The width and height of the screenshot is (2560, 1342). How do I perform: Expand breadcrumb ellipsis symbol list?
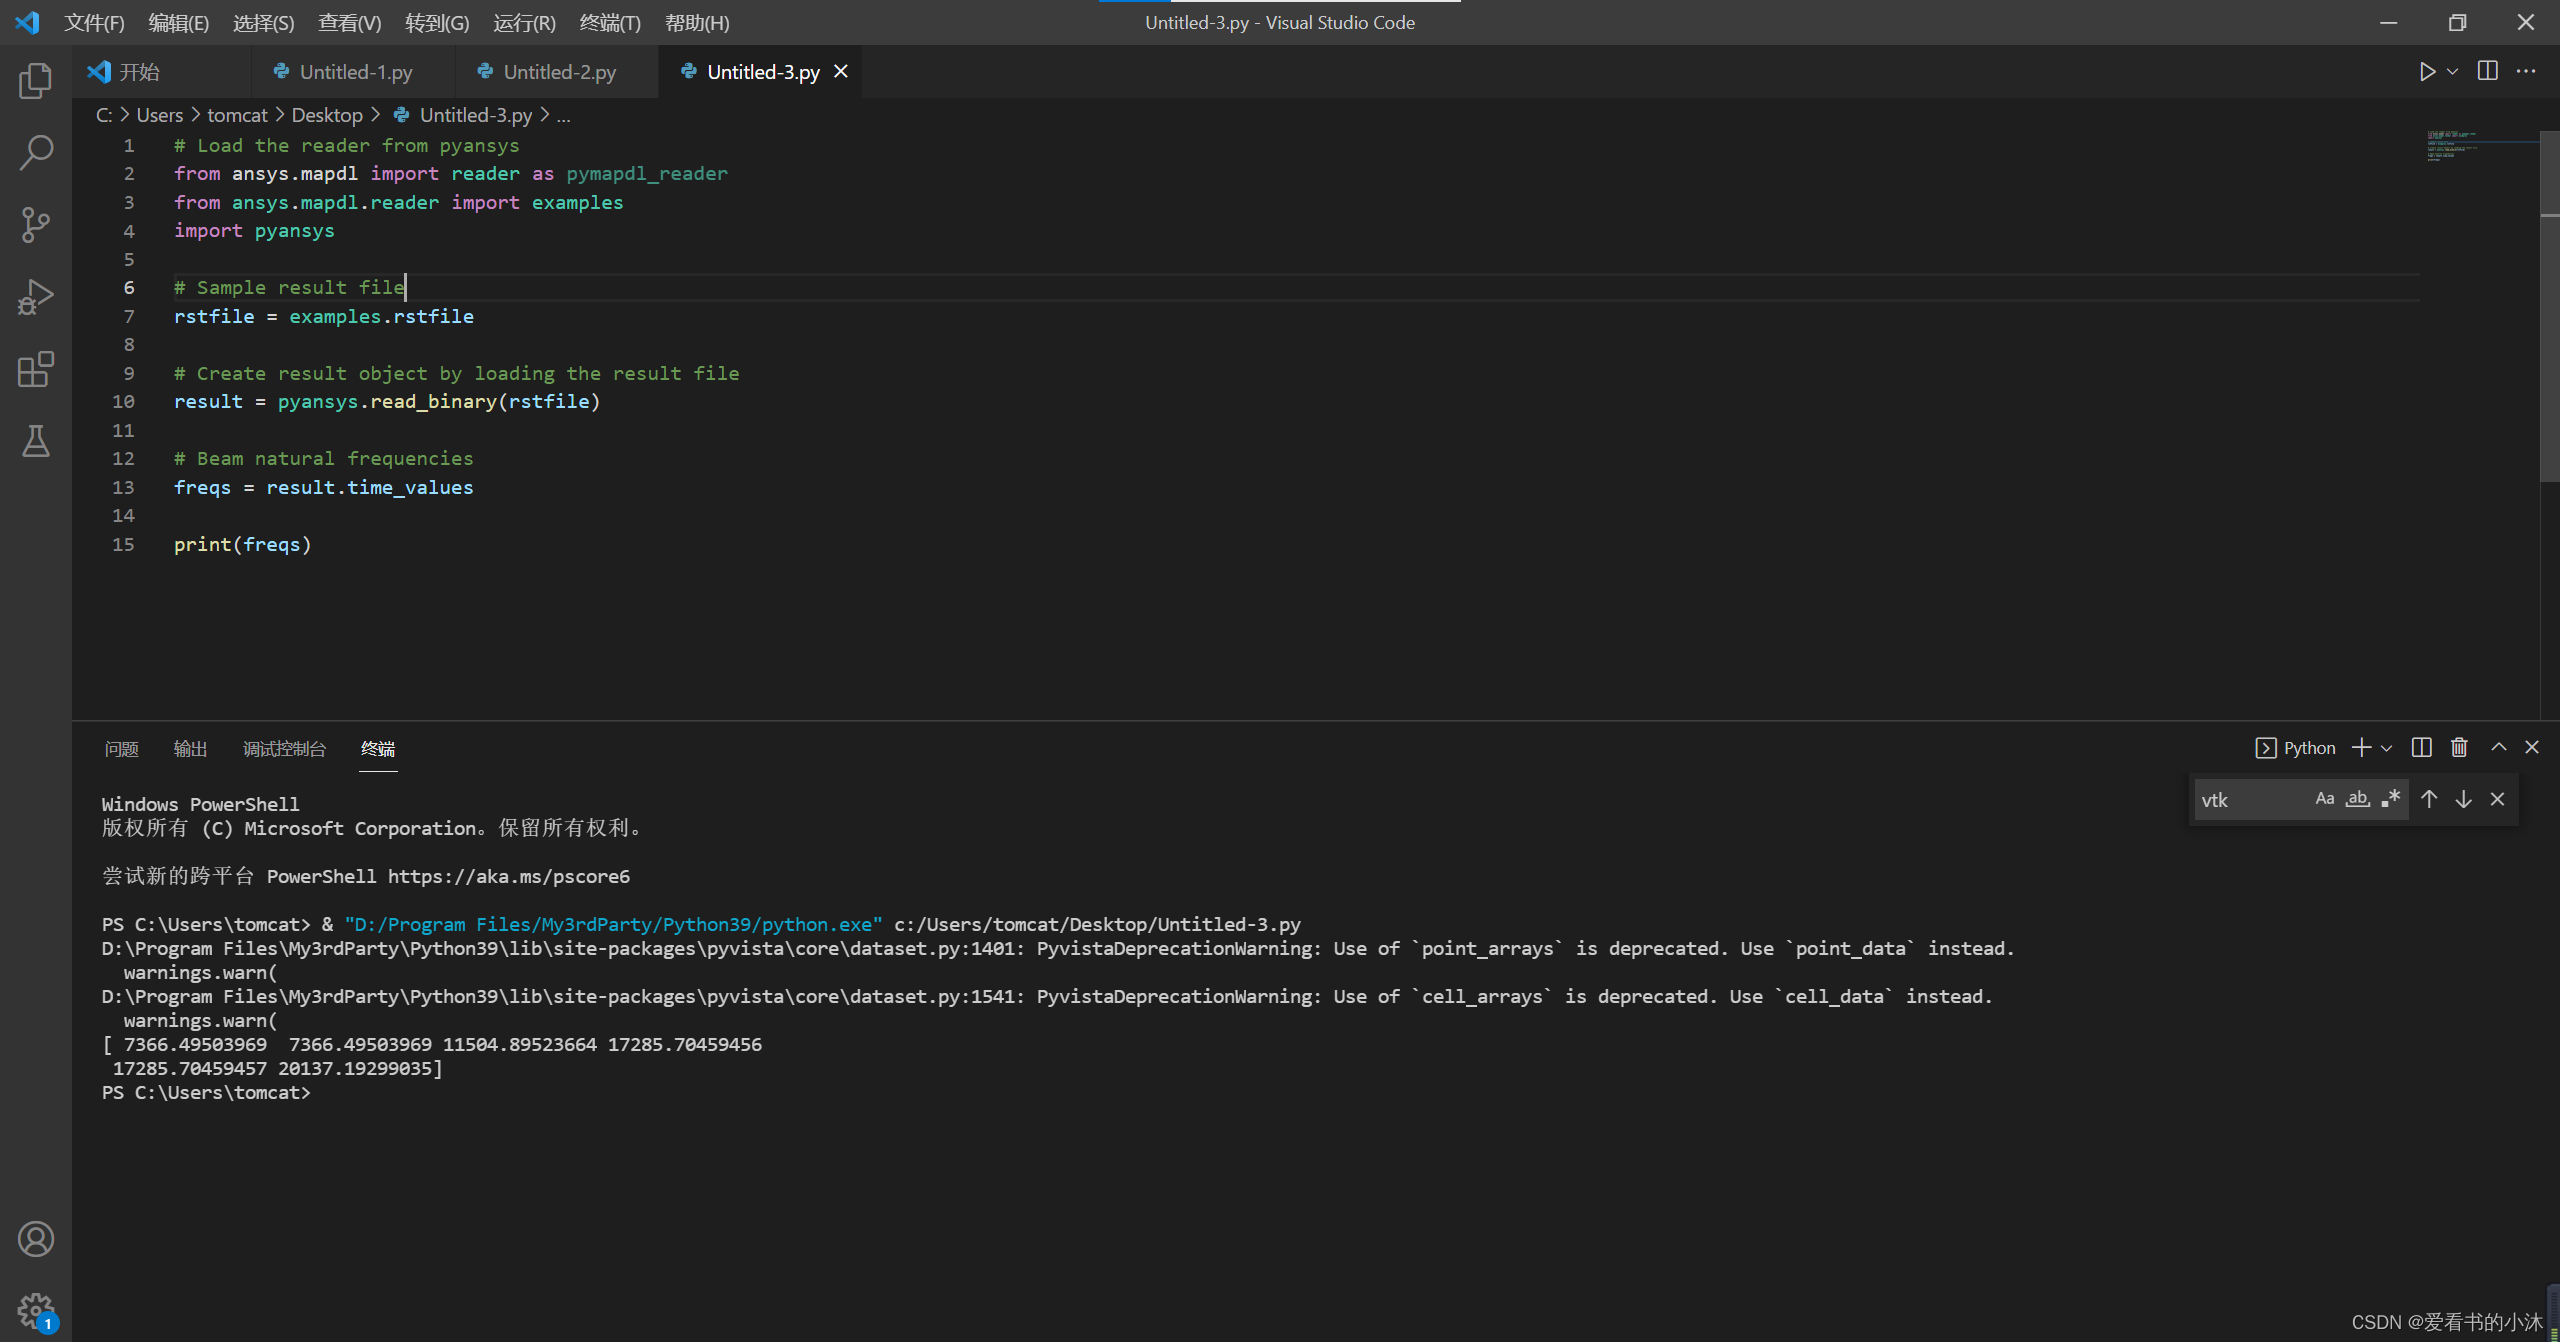tap(563, 115)
